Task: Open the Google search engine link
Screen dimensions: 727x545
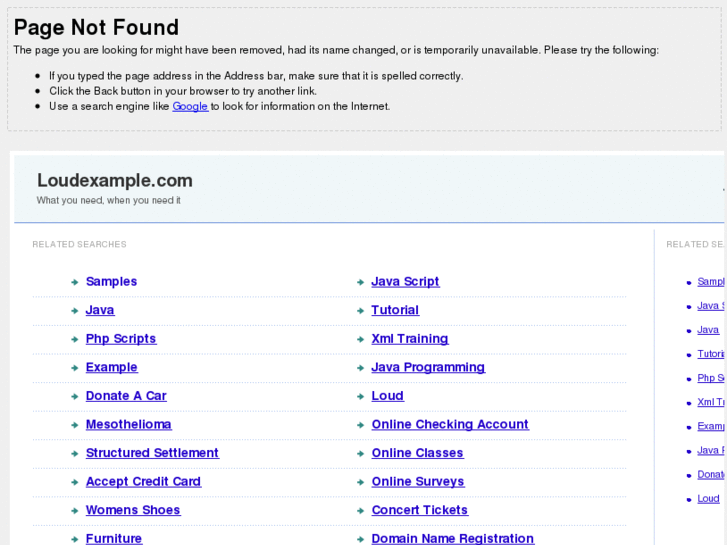Action: click(190, 106)
